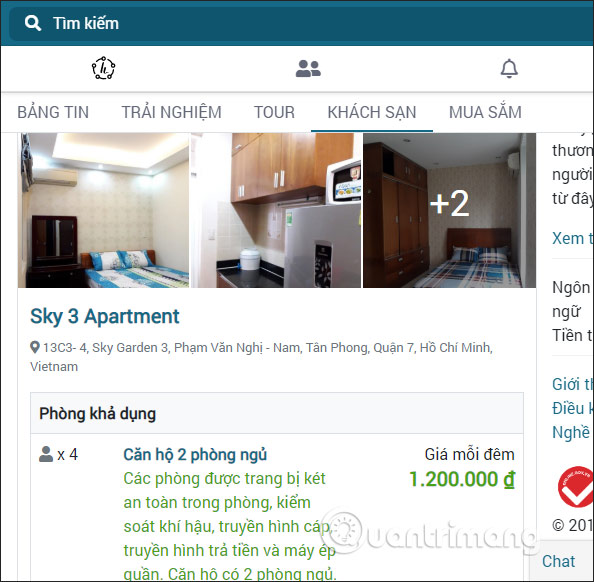Open the notifications bell icon
The image size is (594, 582).
pyautogui.click(x=509, y=69)
